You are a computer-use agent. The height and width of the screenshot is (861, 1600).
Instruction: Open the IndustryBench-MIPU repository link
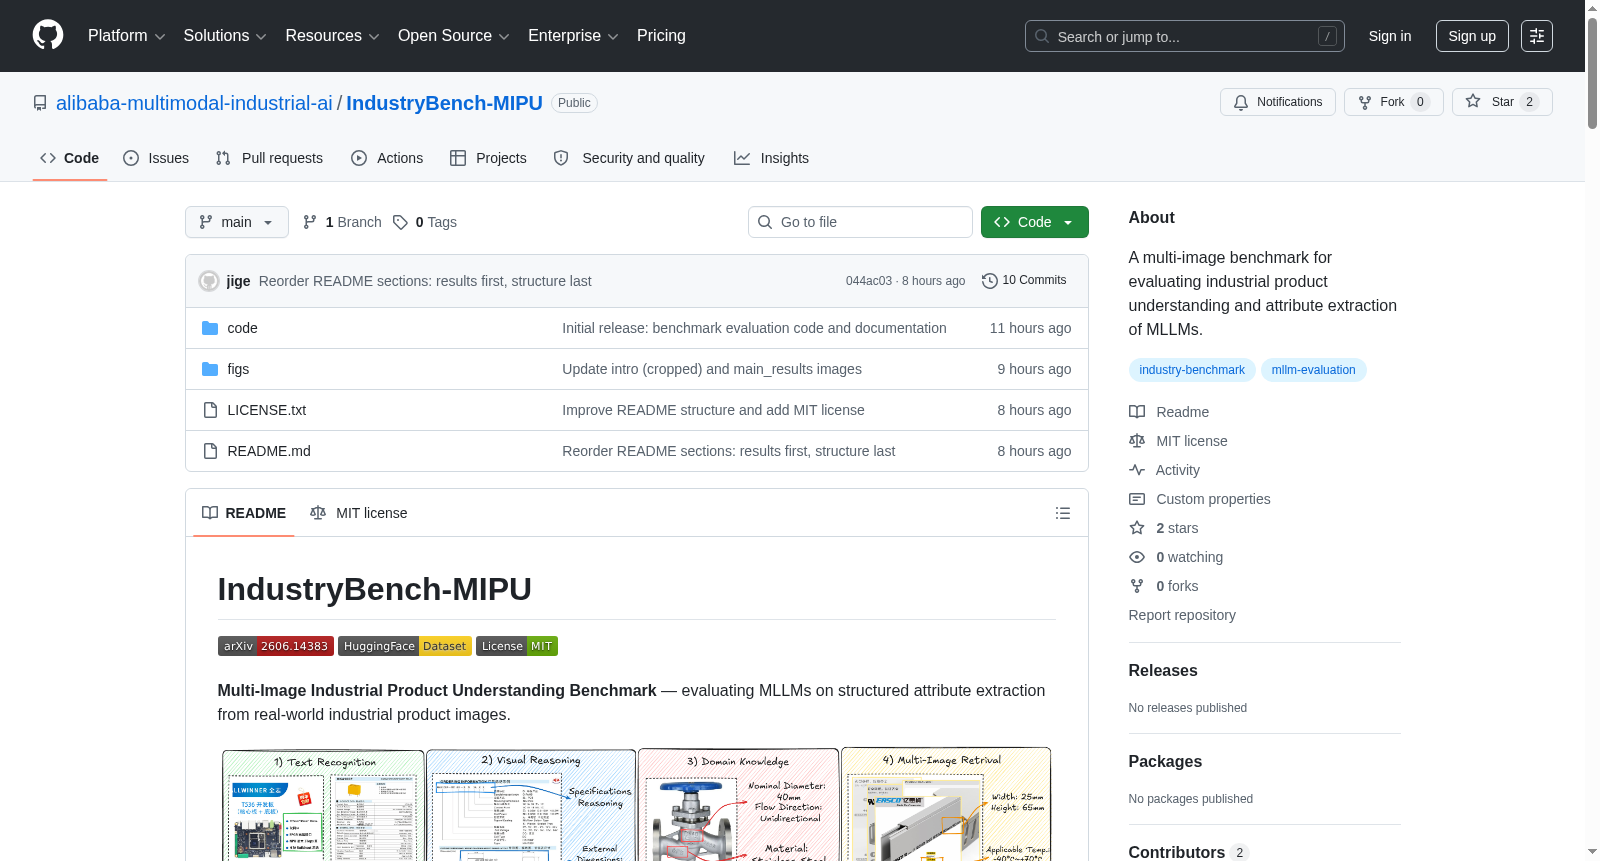(444, 103)
